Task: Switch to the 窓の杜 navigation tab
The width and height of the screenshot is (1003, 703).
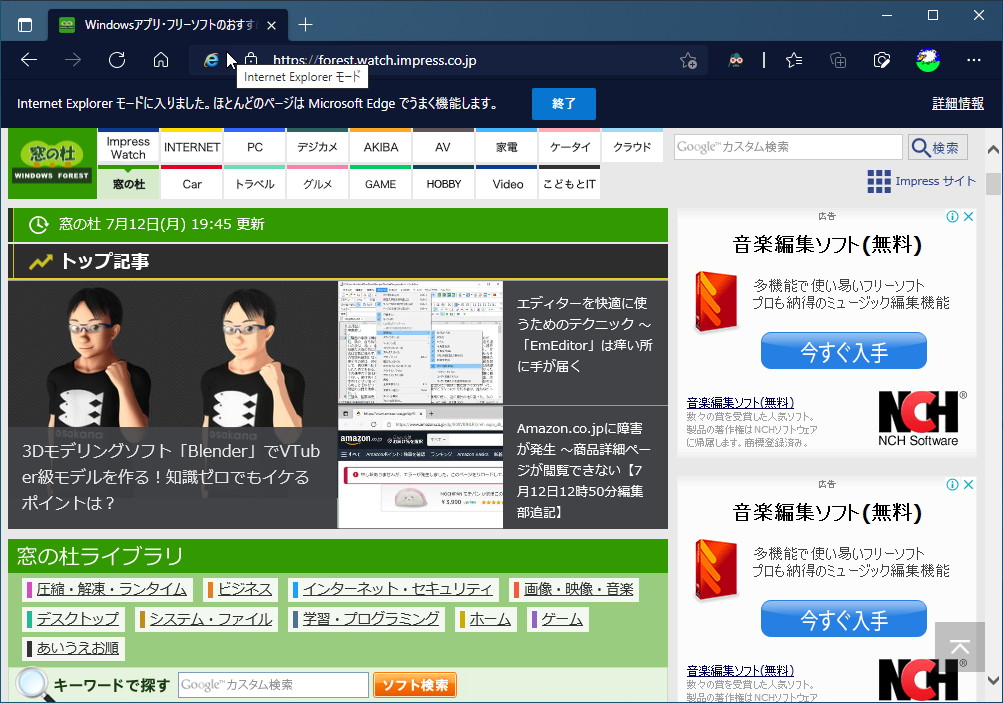Action: coord(128,183)
